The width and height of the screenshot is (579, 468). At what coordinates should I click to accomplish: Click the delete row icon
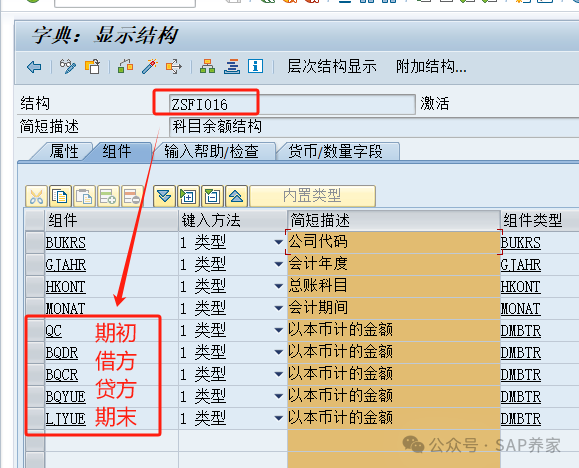(x=132, y=196)
